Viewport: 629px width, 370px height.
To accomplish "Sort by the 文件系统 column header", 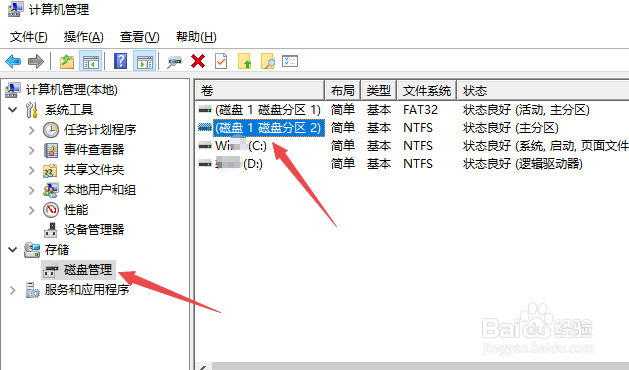I will tap(426, 91).
